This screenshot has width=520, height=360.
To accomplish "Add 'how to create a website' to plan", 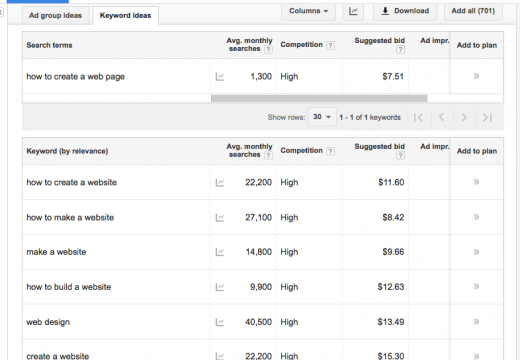I will coord(476,182).
